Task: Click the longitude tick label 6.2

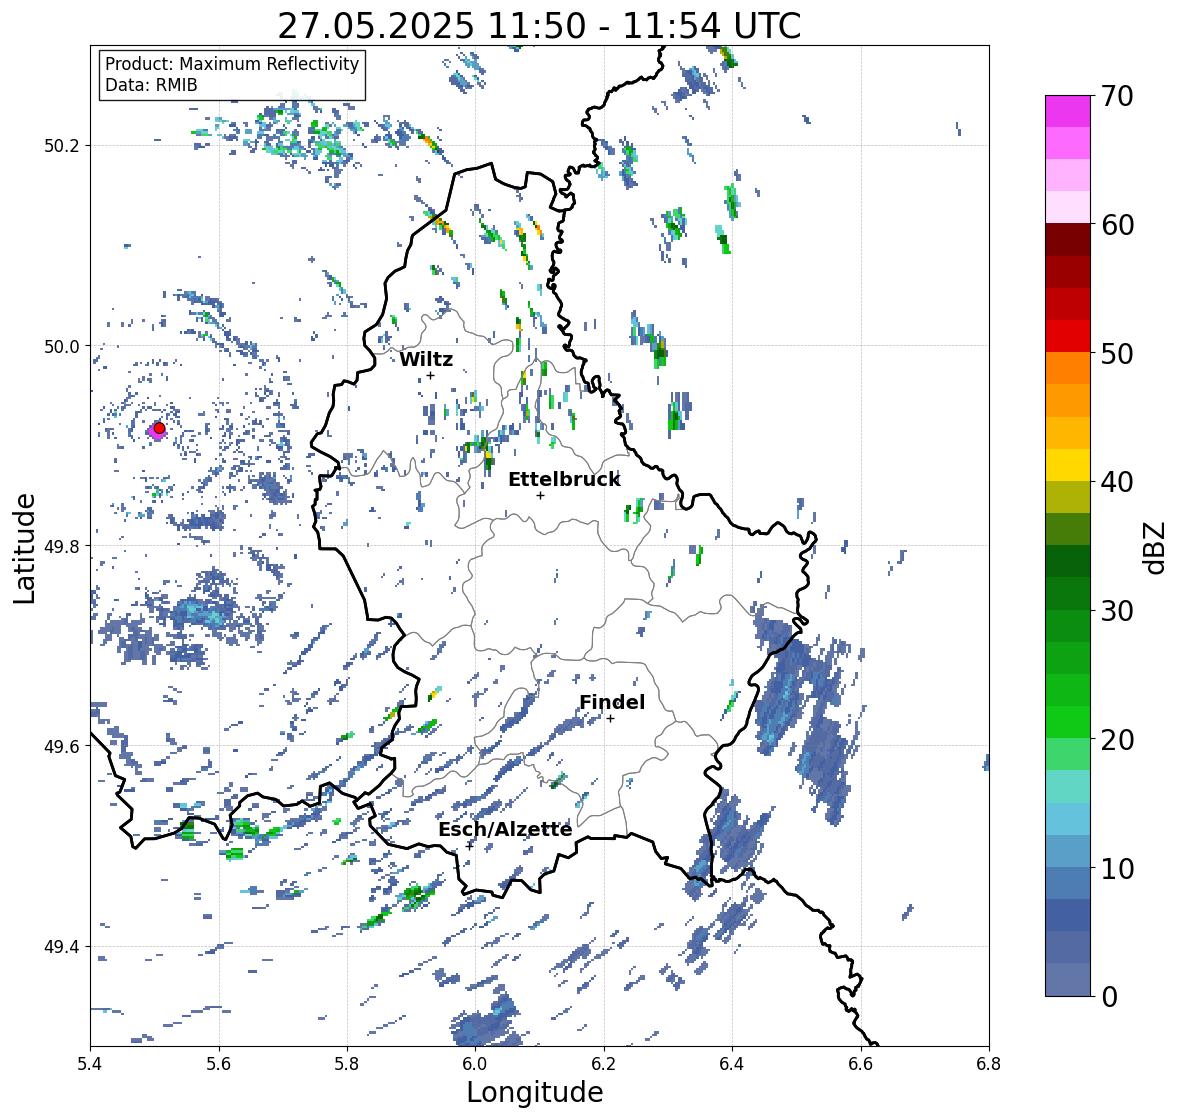Action: 604,1064
